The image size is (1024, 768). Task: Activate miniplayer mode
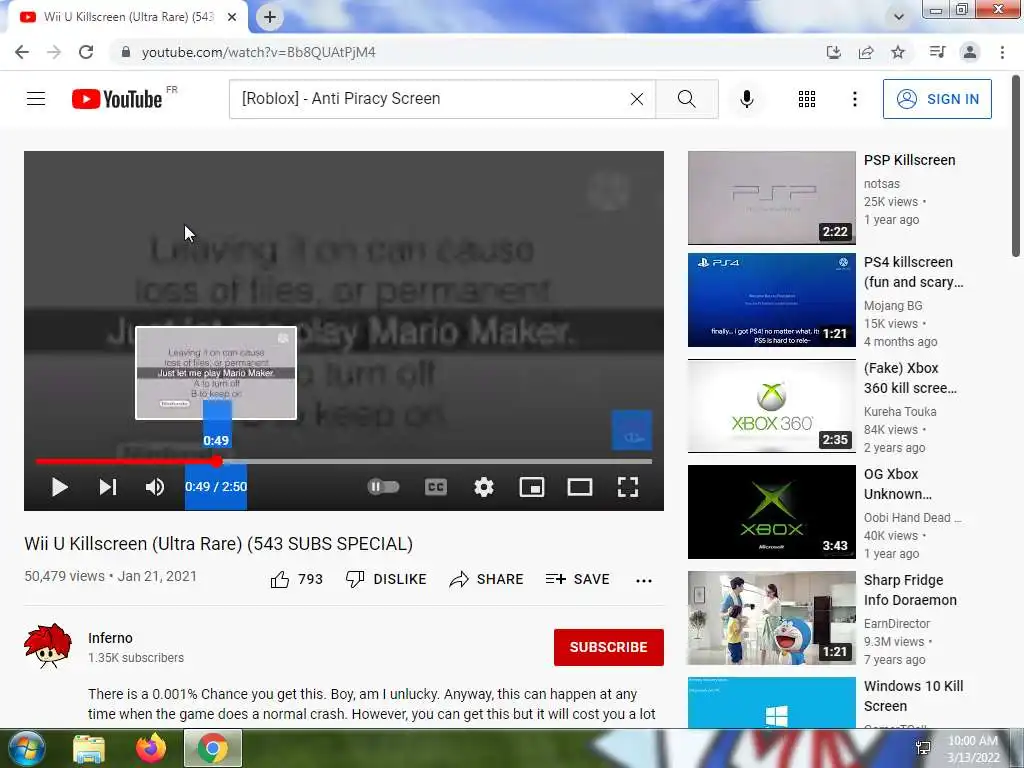coord(532,487)
